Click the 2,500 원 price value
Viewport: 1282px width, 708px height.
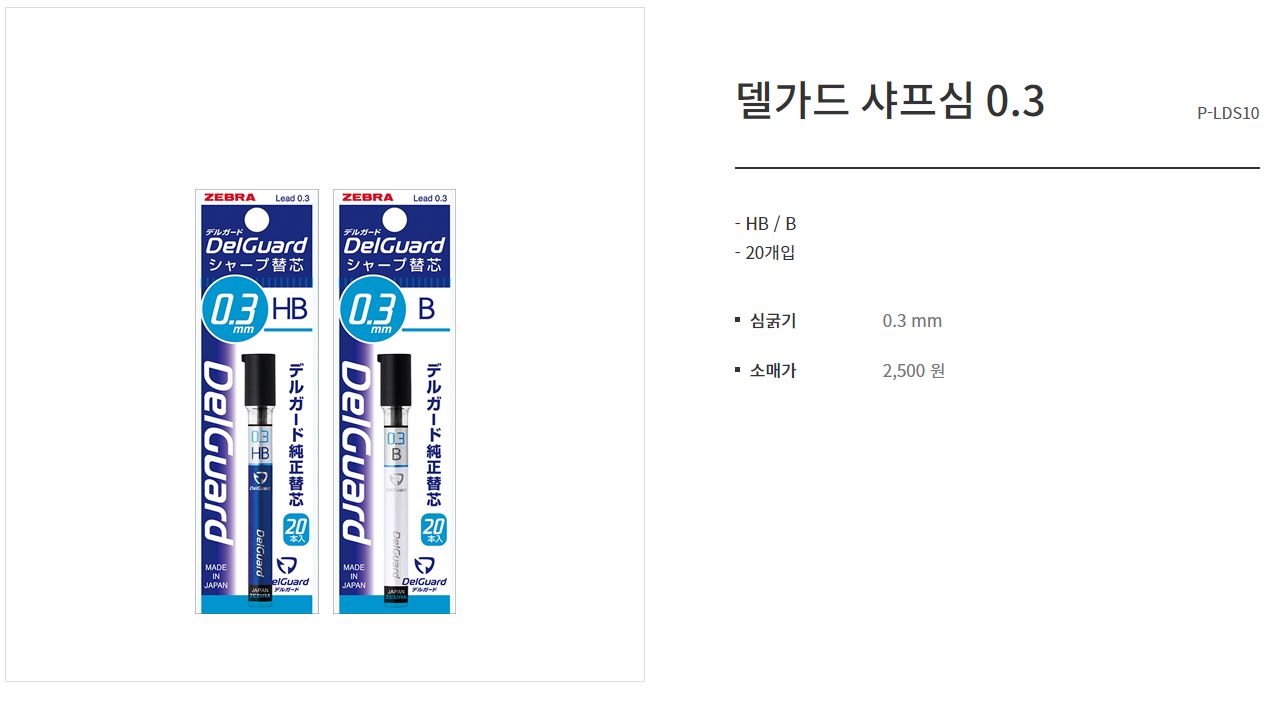point(914,371)
